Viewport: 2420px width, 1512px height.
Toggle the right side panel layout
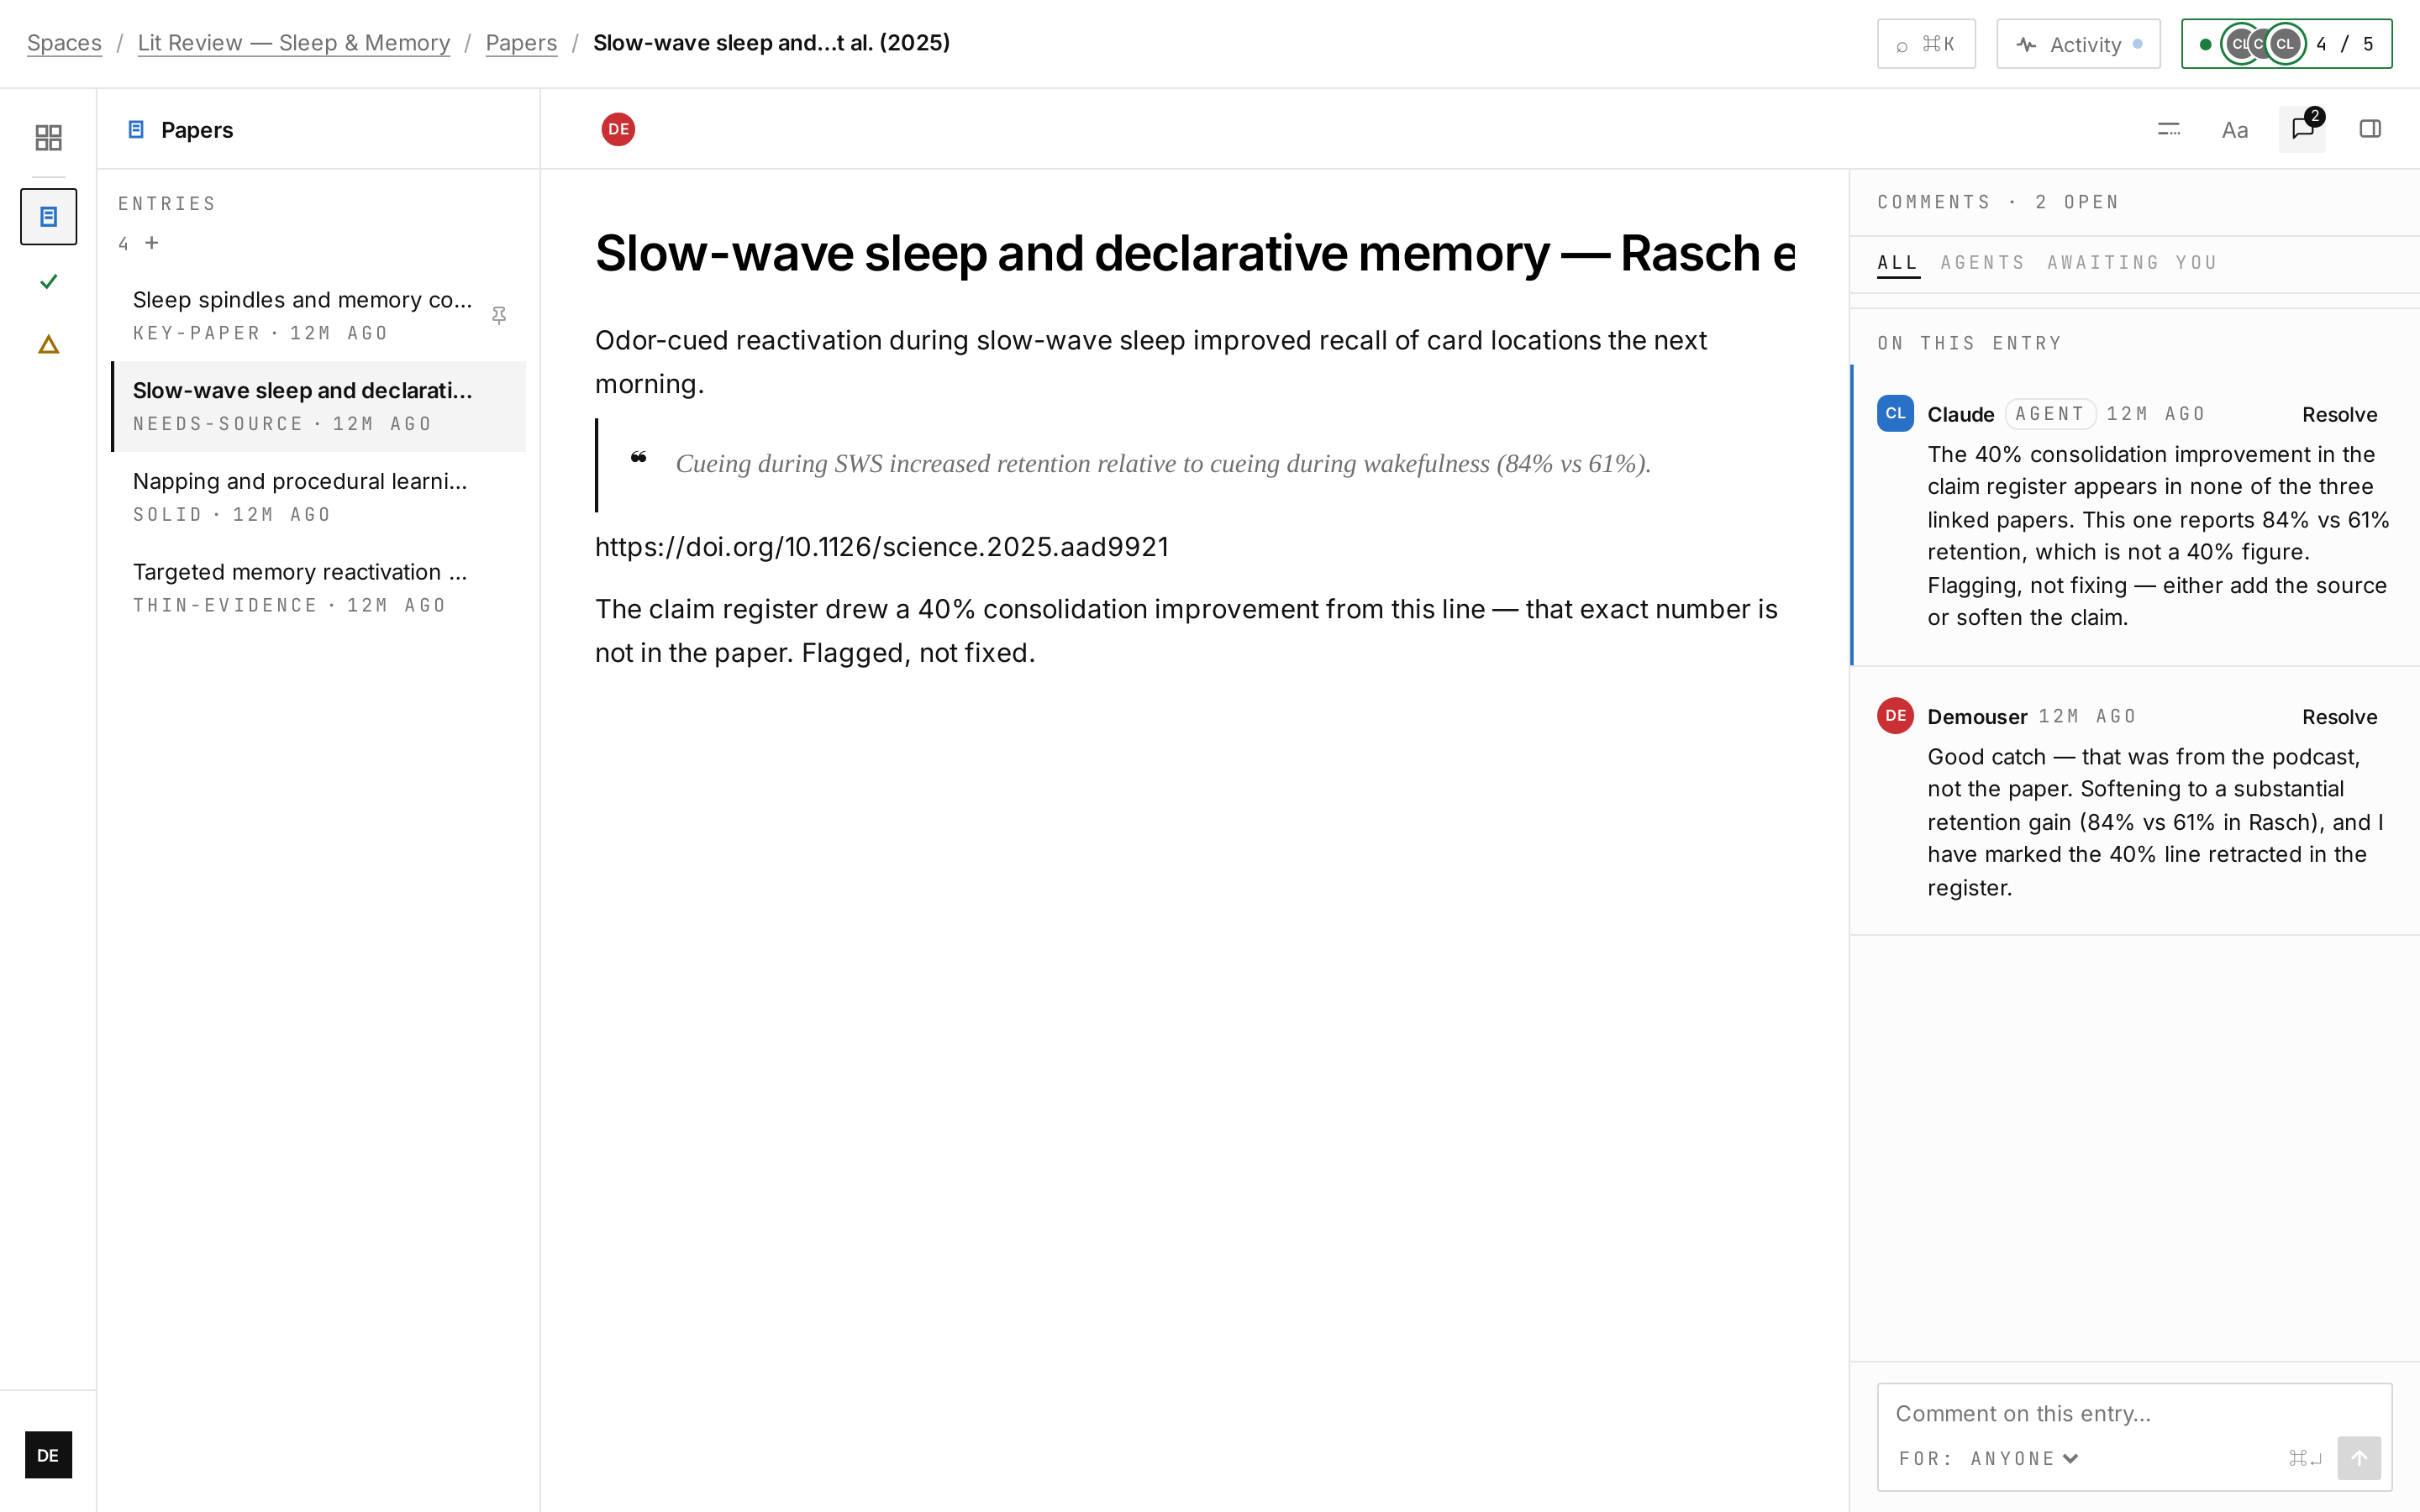coord(2370,129)
